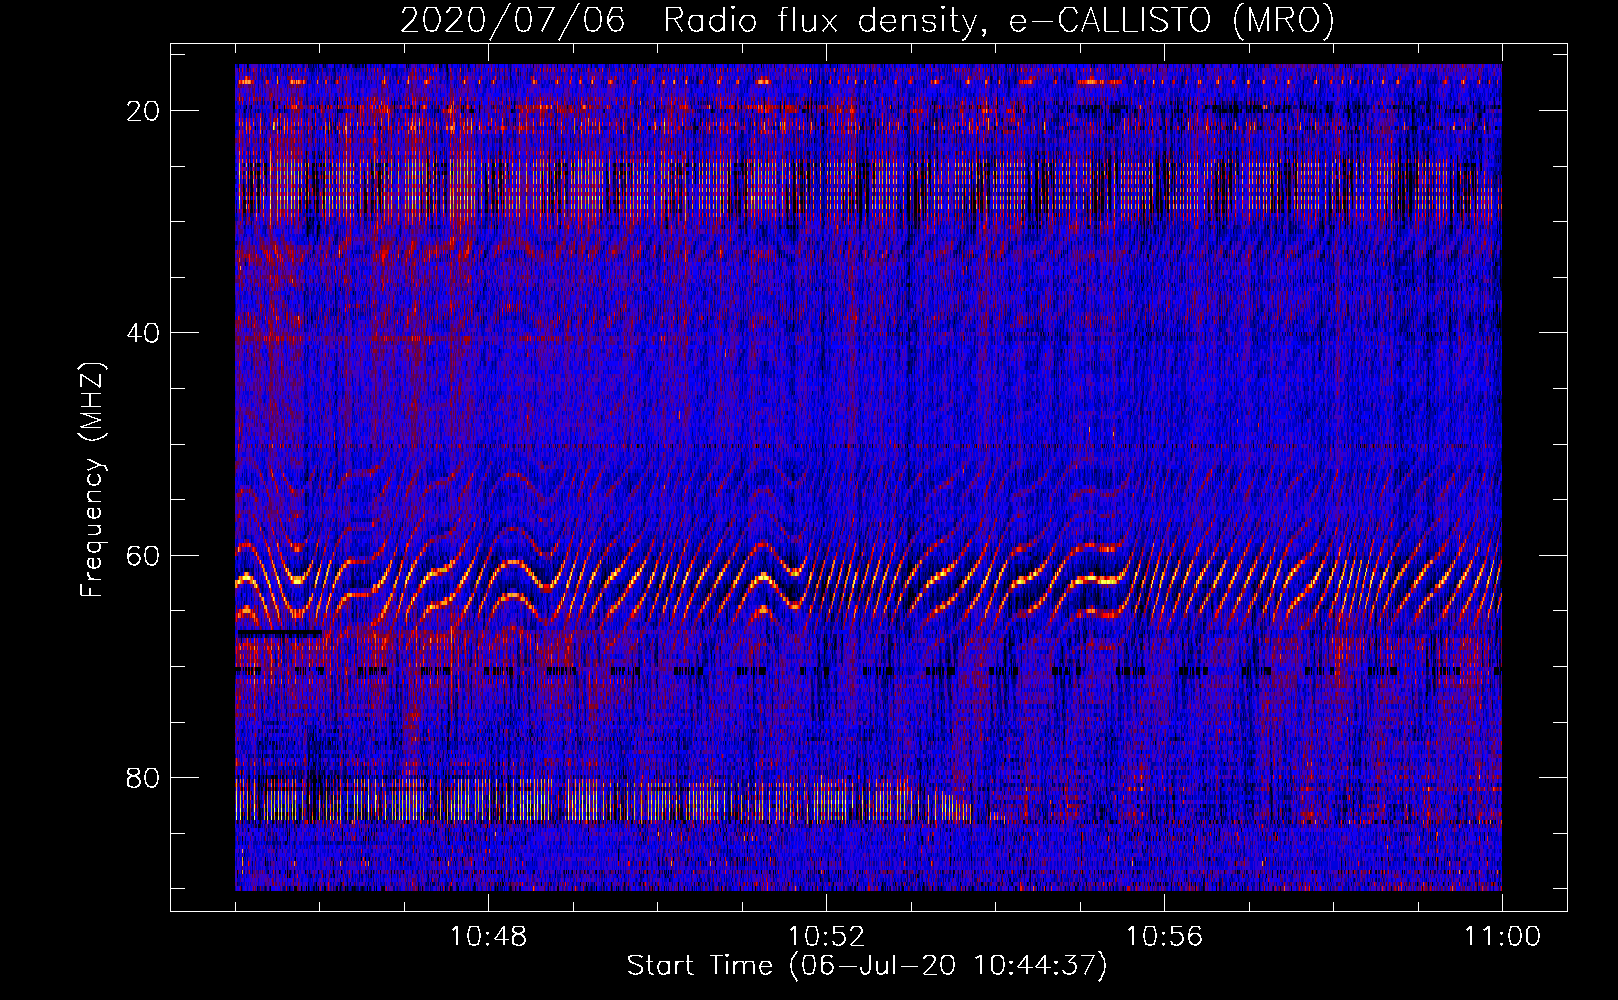Click the 40 MHz frequency tick label
This screenshot has height=1000, width=1618.
point(144,333)
